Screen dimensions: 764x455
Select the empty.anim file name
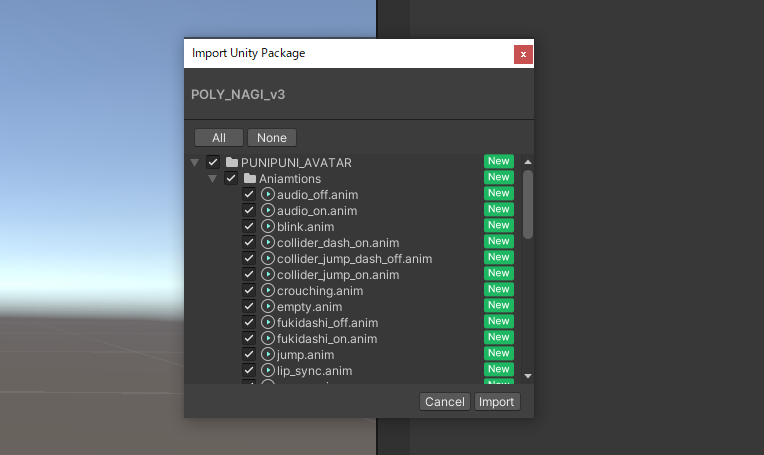(x=309, y=307)
